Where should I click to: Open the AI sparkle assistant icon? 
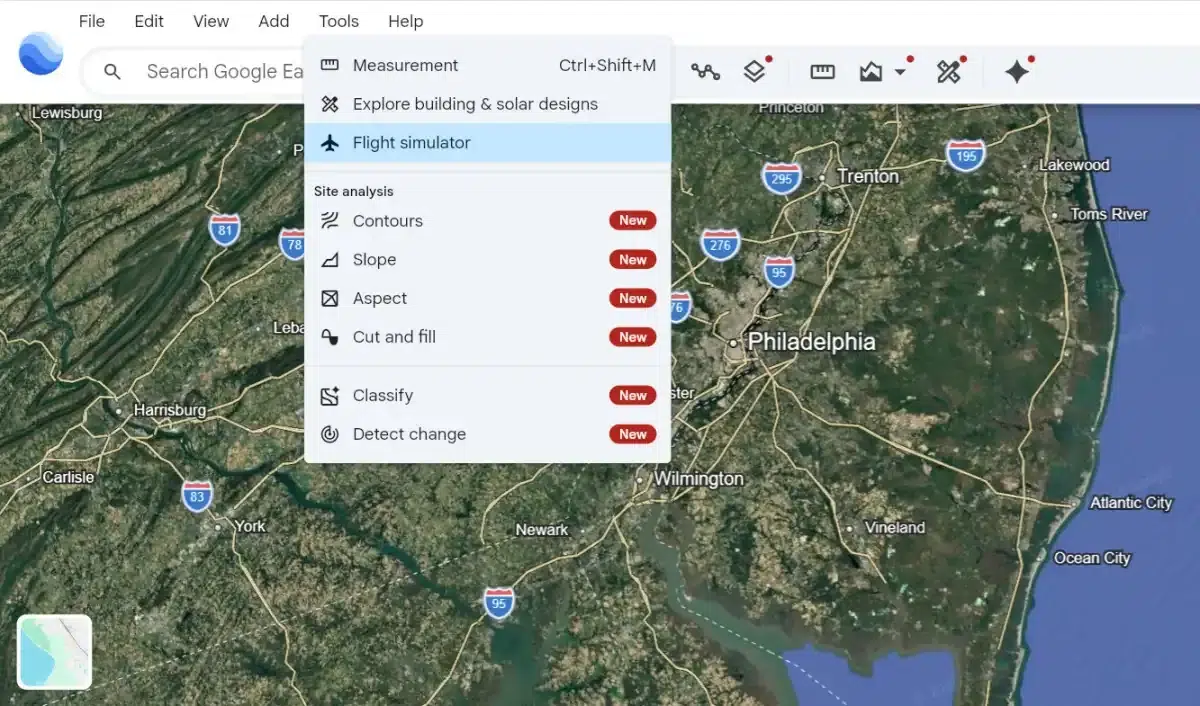tap(1017, 72)
